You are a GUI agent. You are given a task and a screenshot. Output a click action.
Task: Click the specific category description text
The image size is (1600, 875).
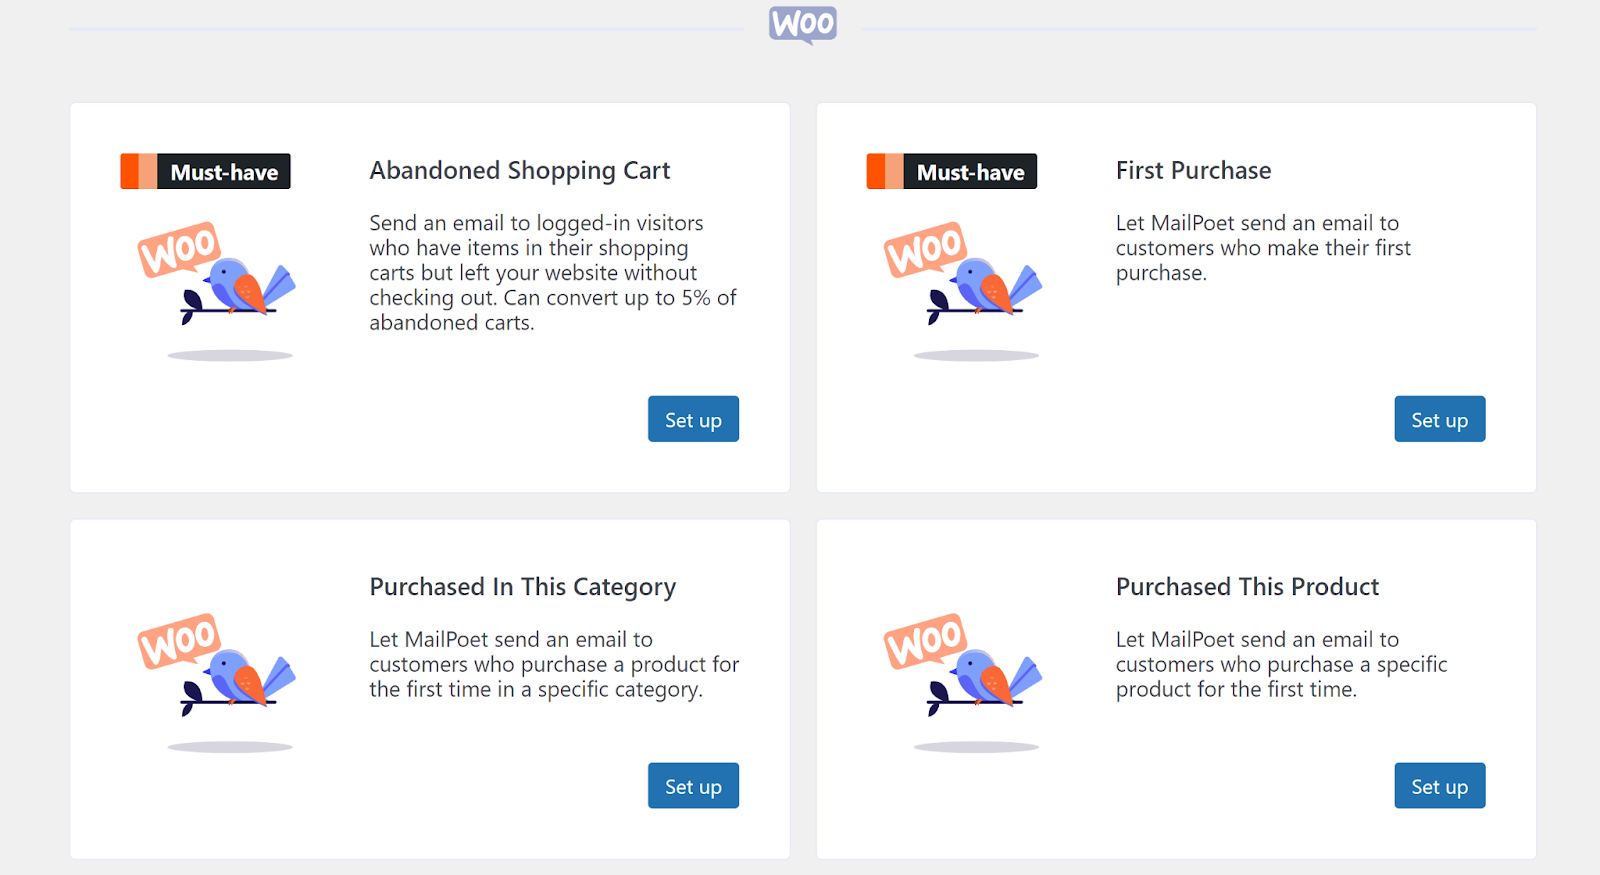pos(554,664)
